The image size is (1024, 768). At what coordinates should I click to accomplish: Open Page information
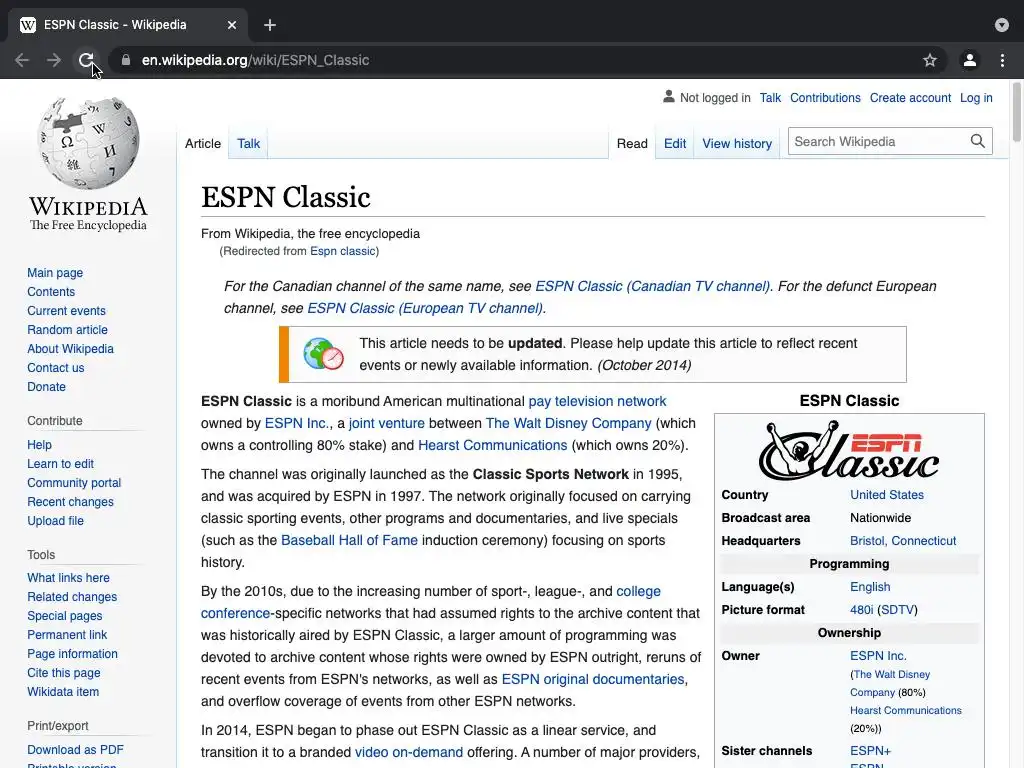[x=72, y=654]
